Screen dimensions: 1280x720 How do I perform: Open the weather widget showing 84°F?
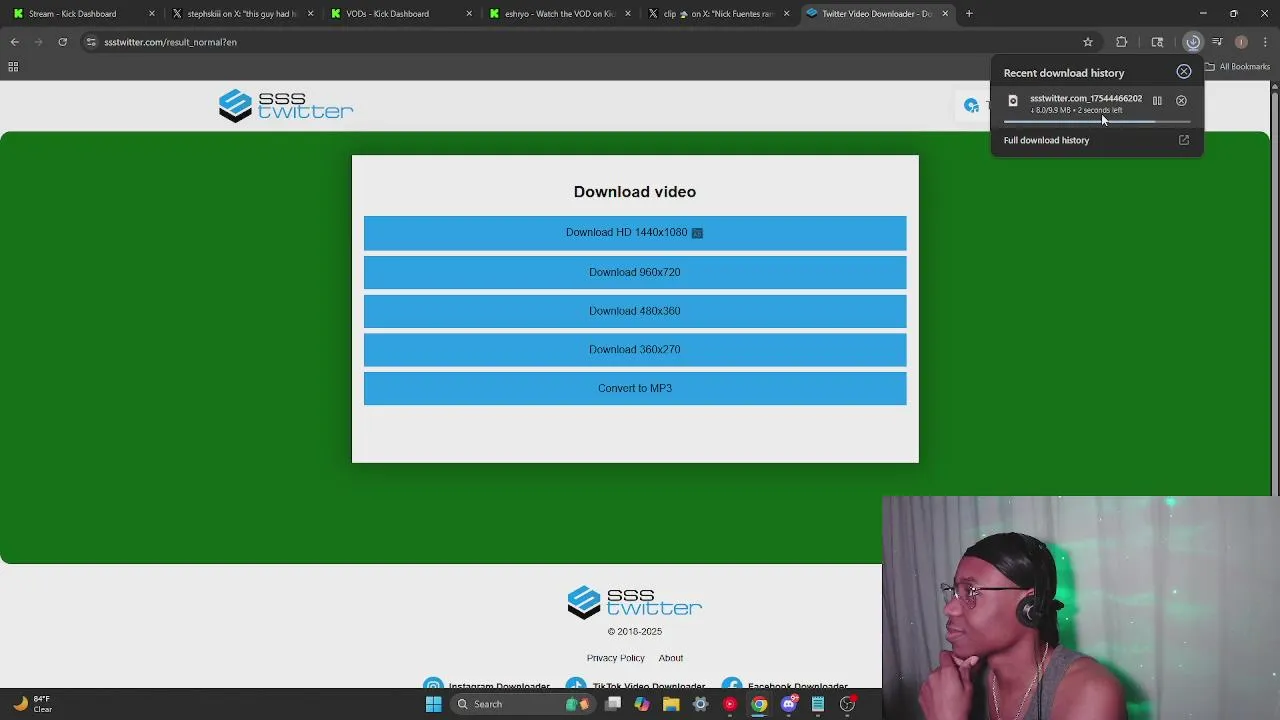pyautogui.click(x=31, y=704)
